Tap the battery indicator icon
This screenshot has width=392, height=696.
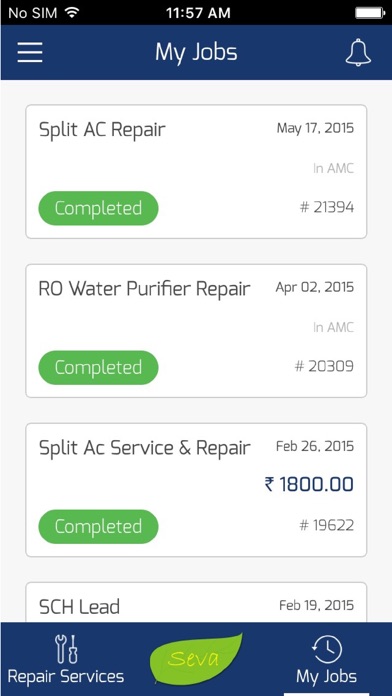pos(370,12)
